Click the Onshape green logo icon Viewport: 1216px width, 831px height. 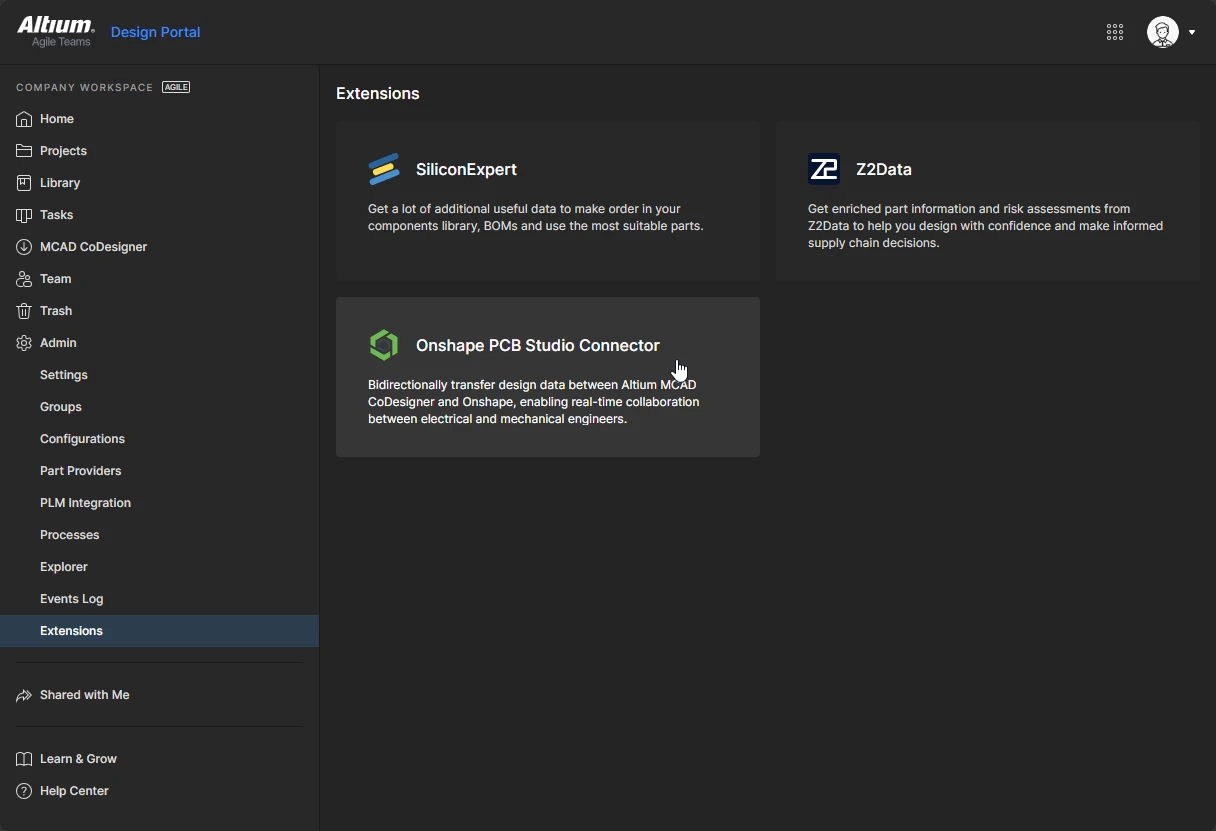(x=384, y=345)
